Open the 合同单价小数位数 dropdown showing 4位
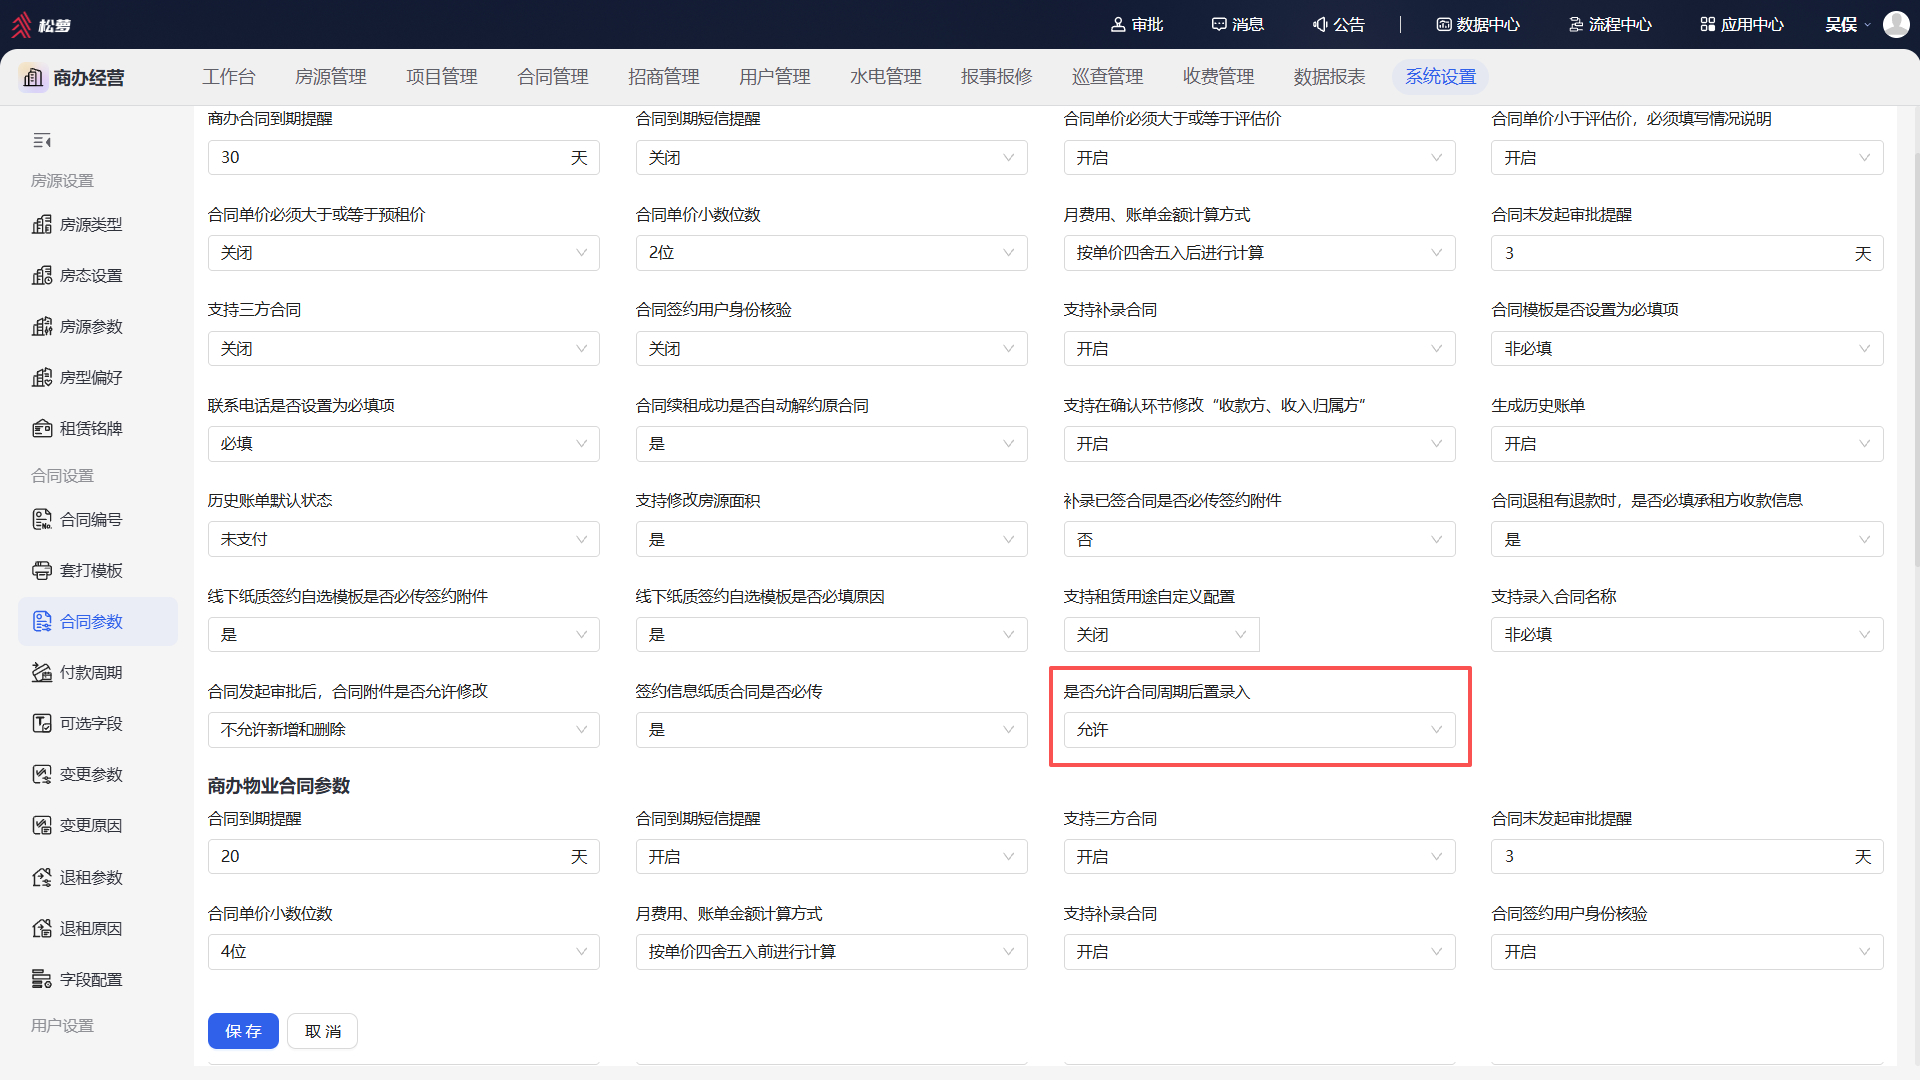 [403, 952]
